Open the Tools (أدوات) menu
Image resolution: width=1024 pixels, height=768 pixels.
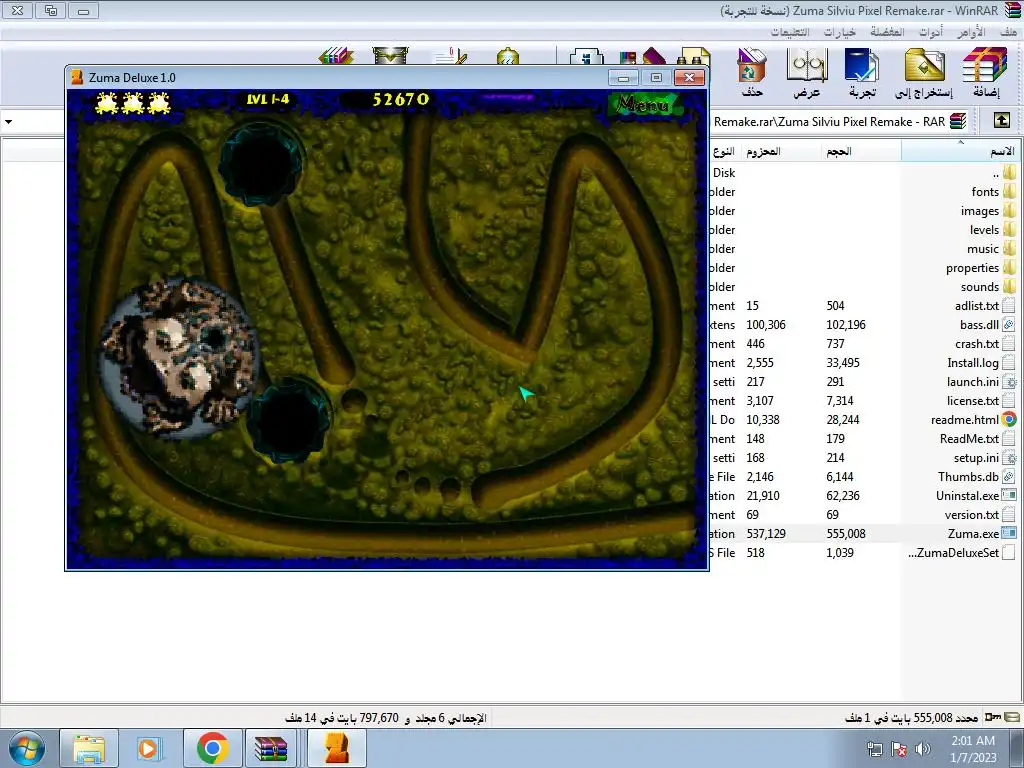(x=931, y=31)
